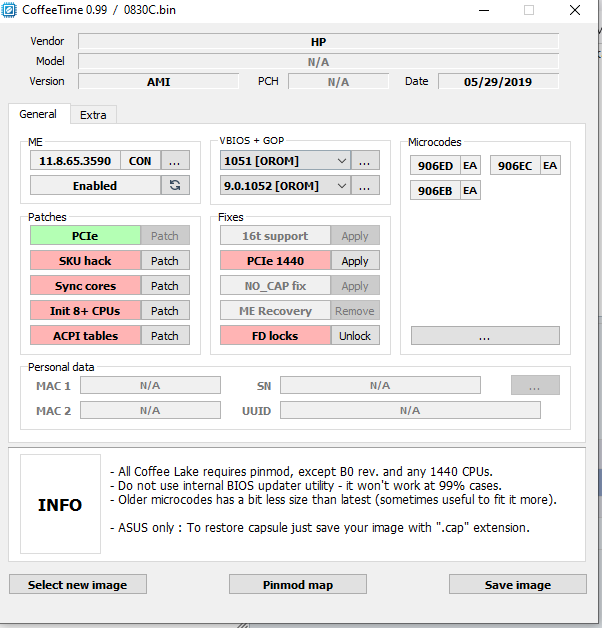602x628 pixels.
Task: Click the UUID field
Action: (410, 411)
